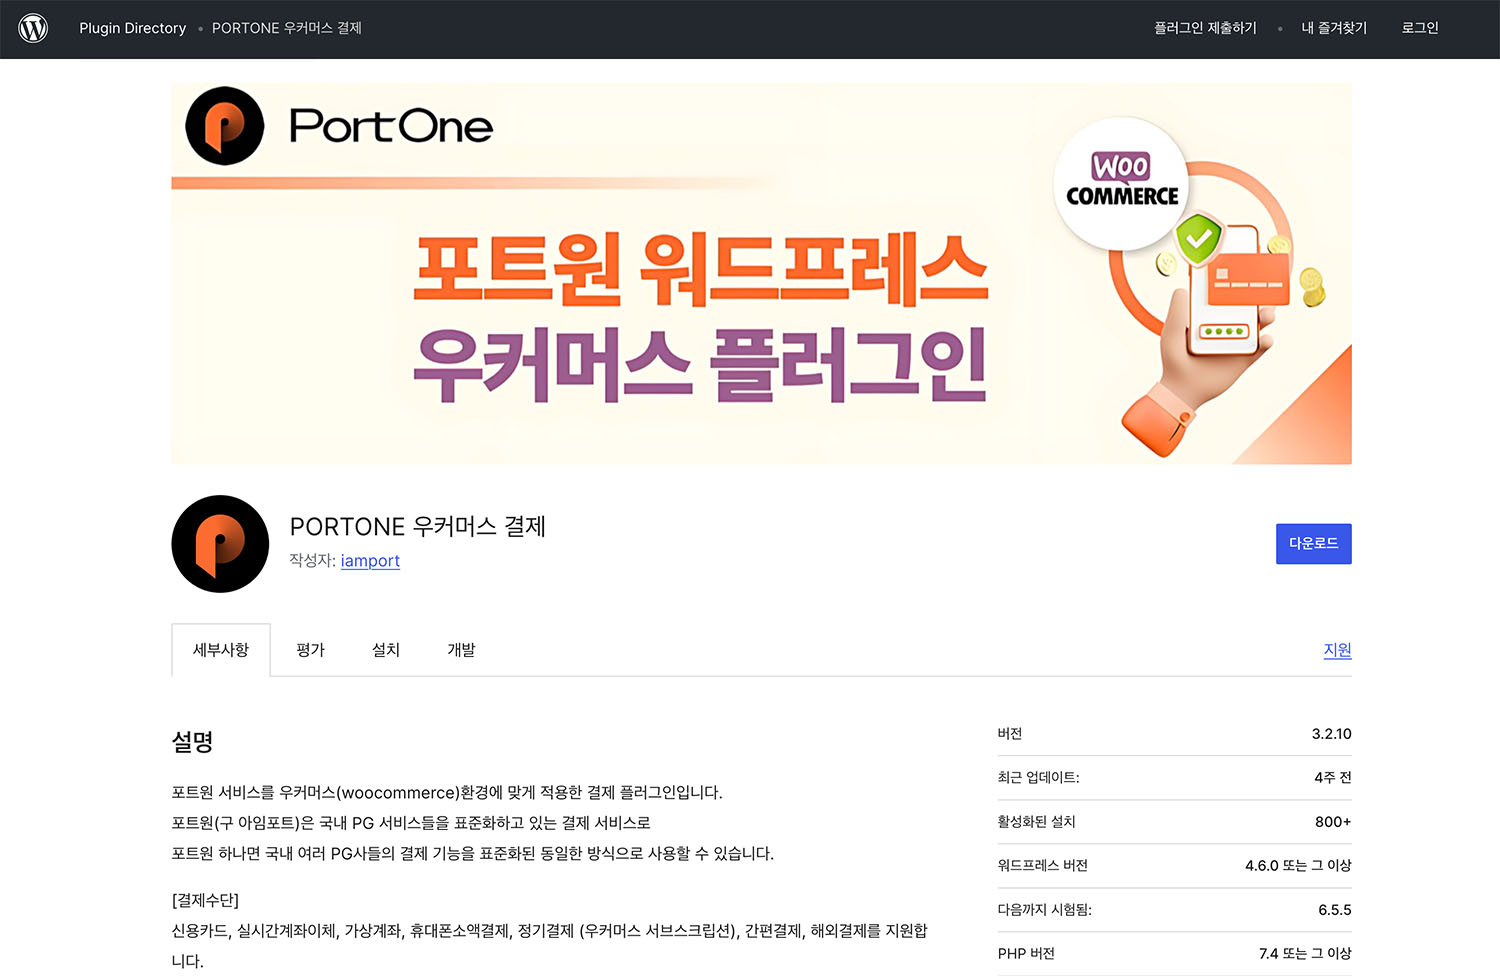Click the description line starting 포트원 서비스를 우커머스
Screen dimensions: 1500x976
tap(447, 793)
